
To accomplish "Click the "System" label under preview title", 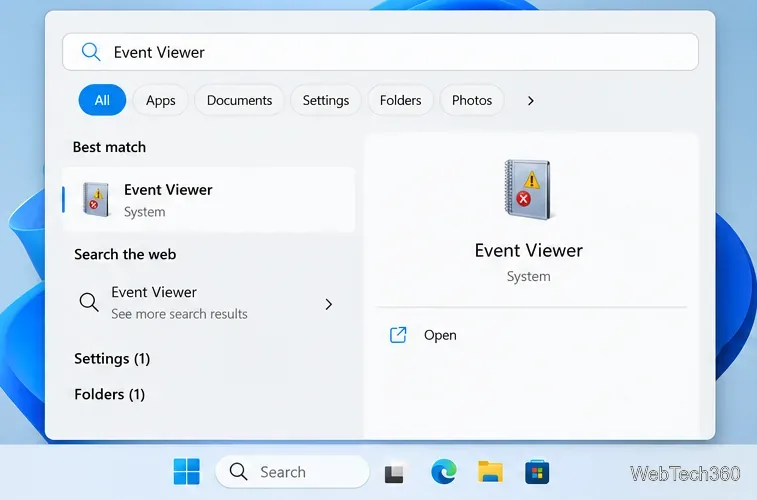I will pyautogui.click(x=529, y=277).
